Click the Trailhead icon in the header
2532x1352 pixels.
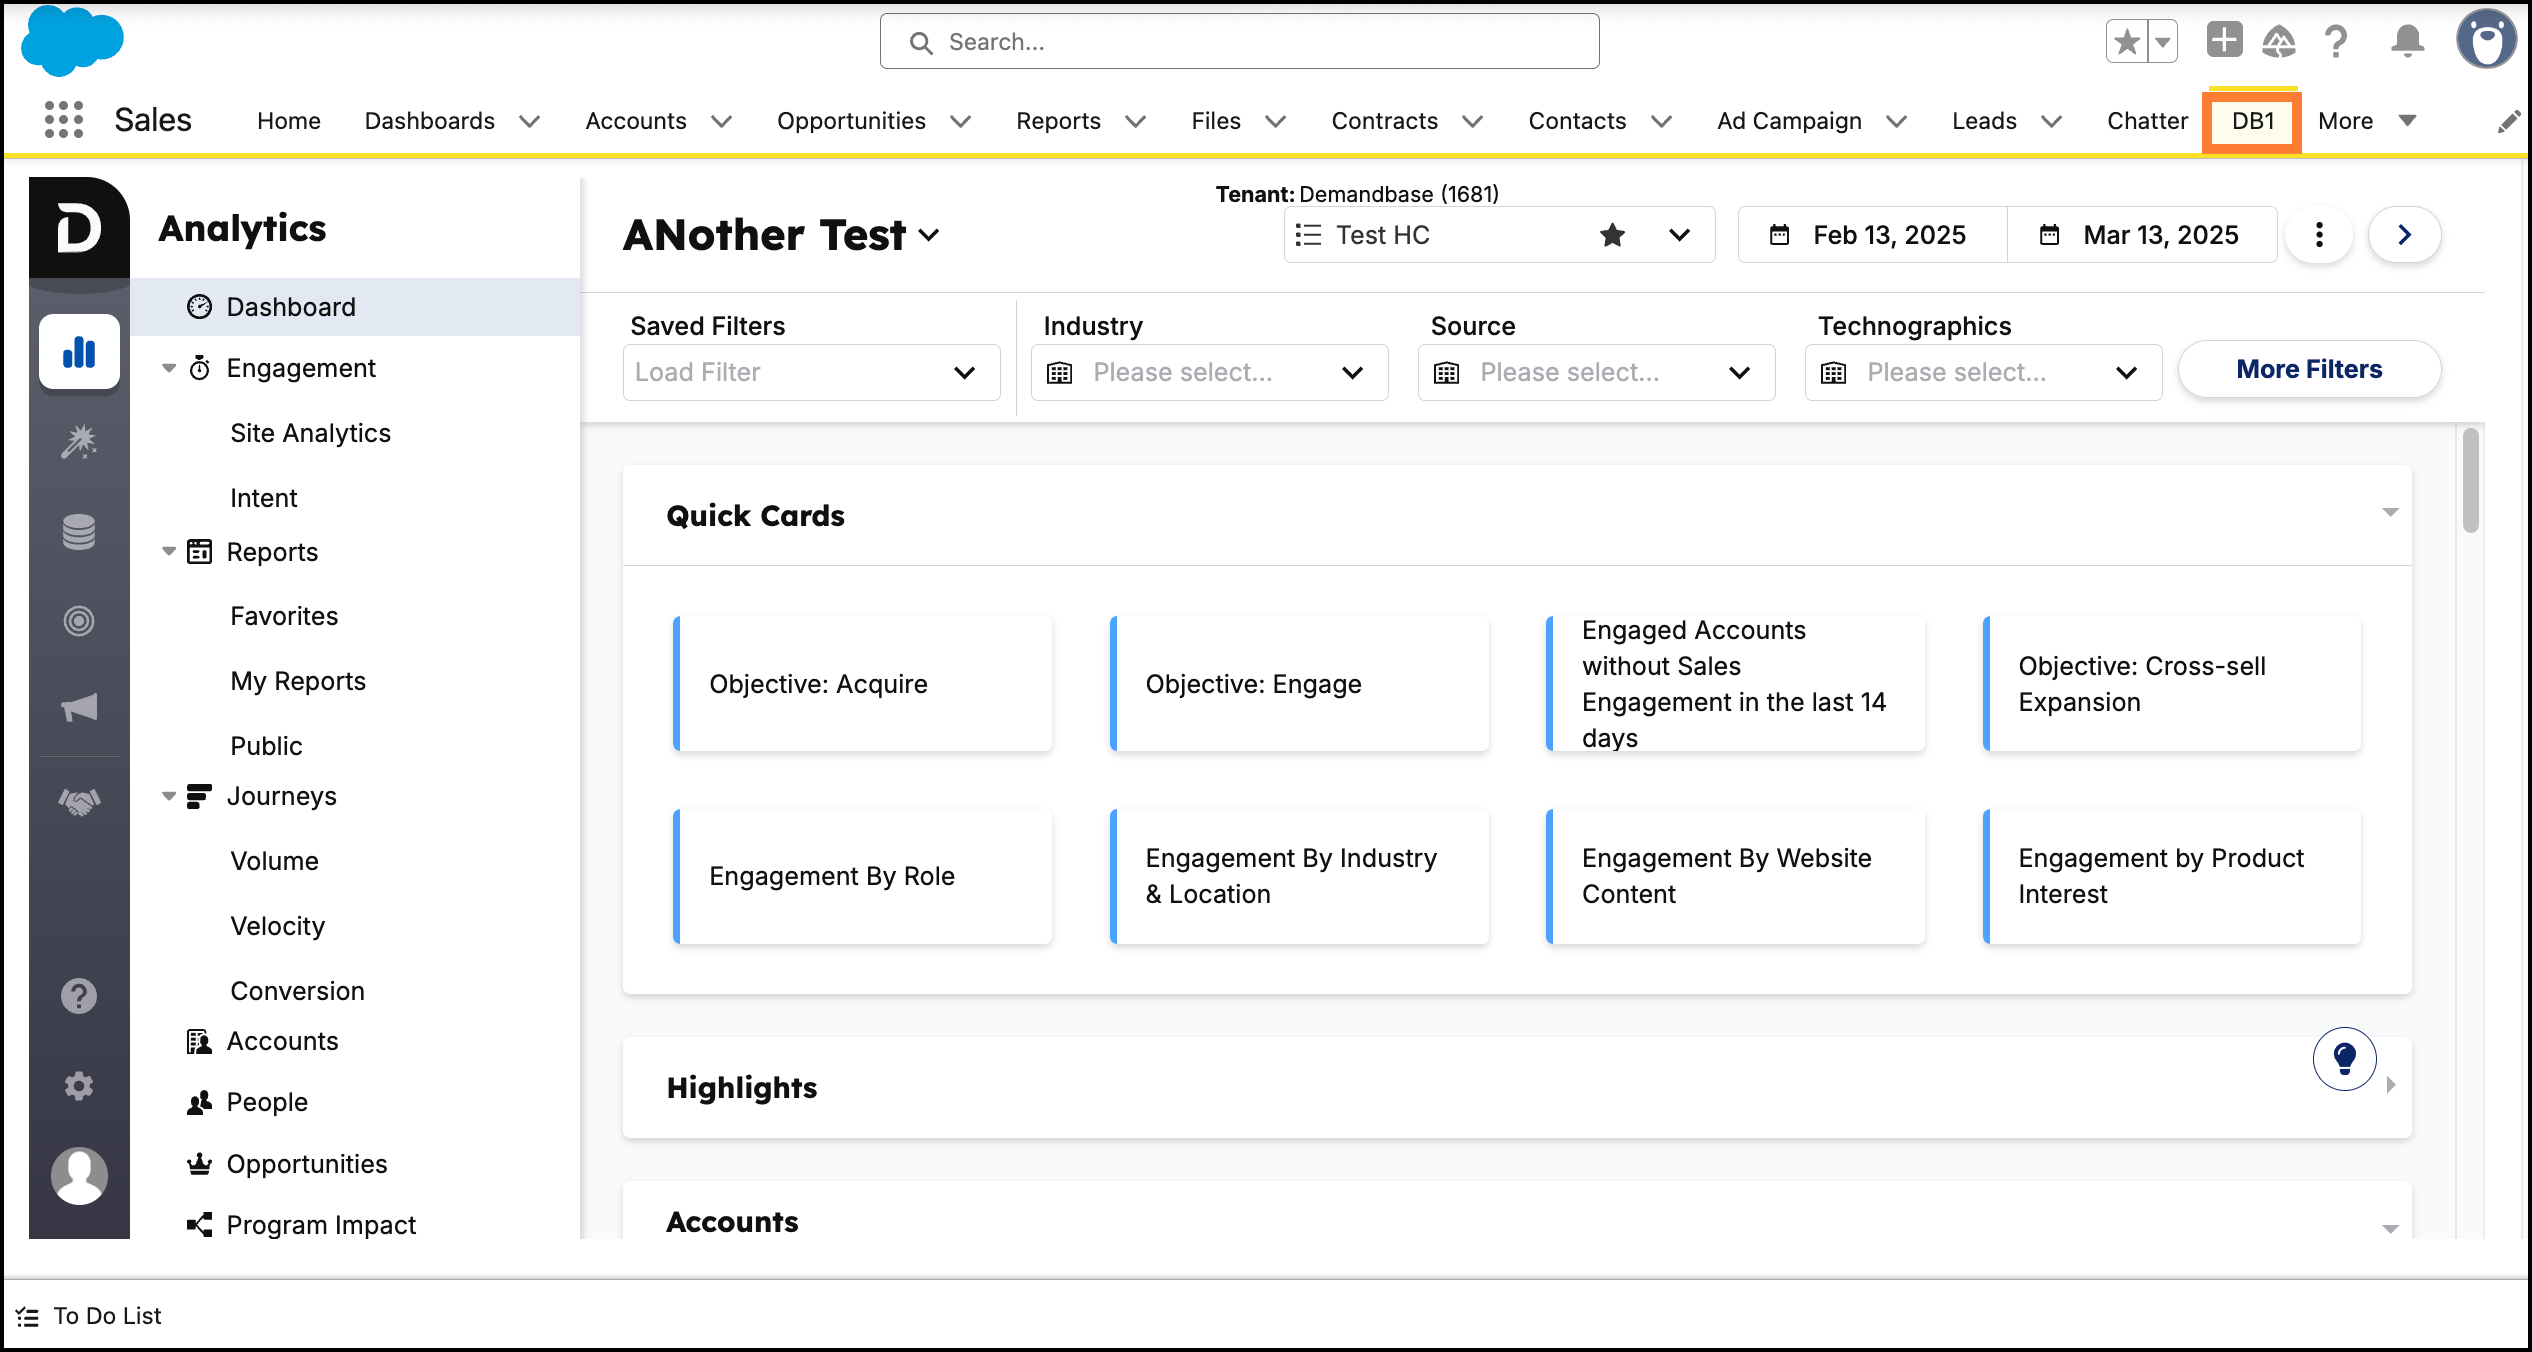click(x=2281, y=41)
